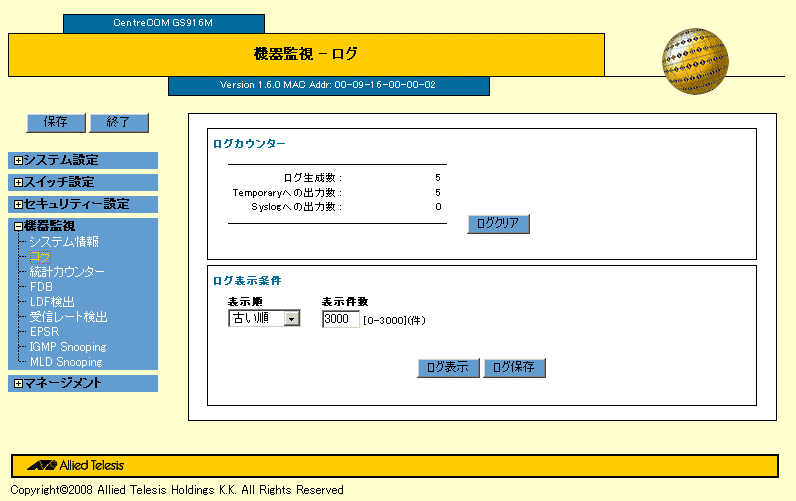796x501 pixels.
Task: Open the EPSR page
Action: tap(46, 332)
